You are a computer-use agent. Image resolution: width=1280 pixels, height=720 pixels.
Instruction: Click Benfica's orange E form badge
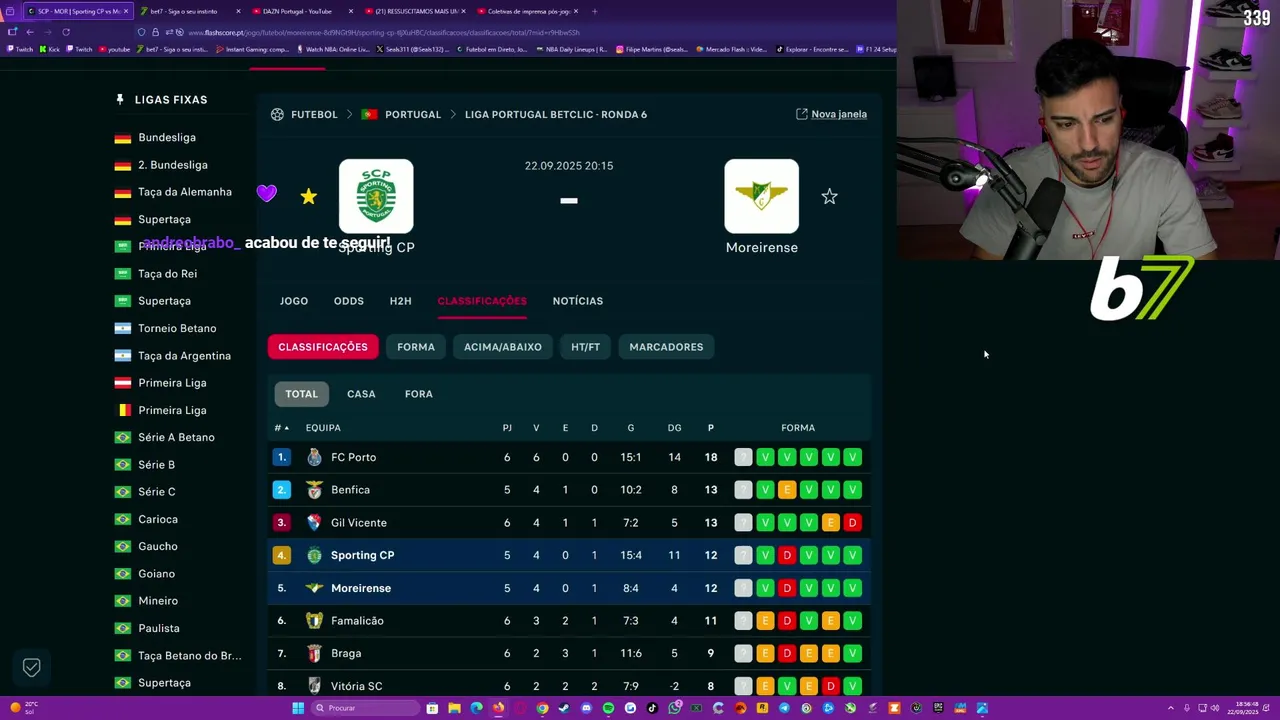click(x=787, y=490)
